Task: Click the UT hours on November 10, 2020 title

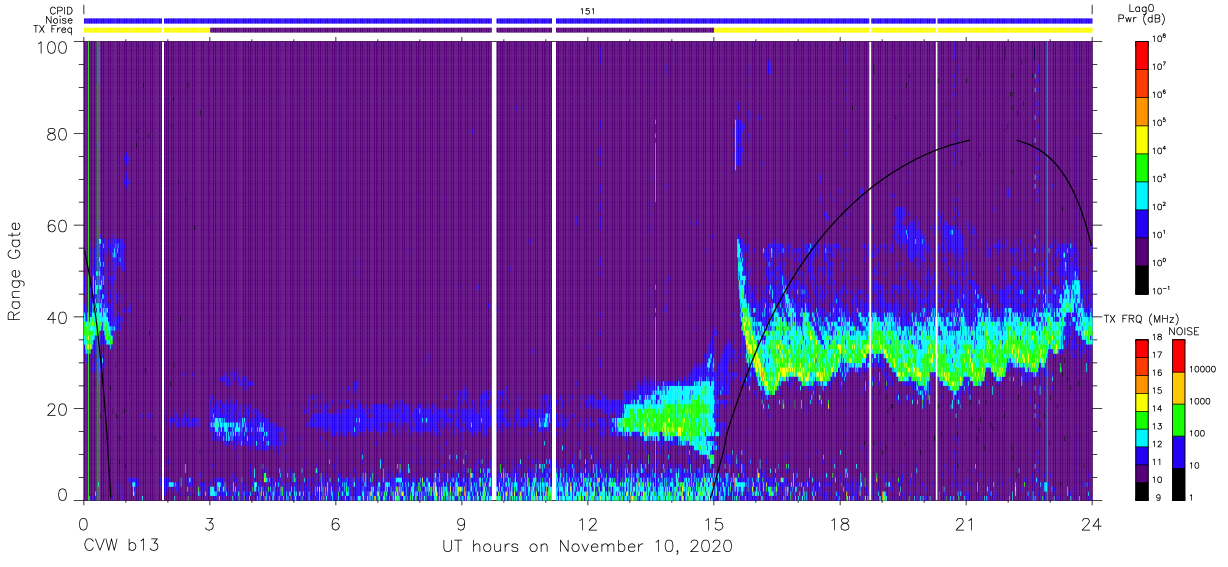Action: (588, 547)
